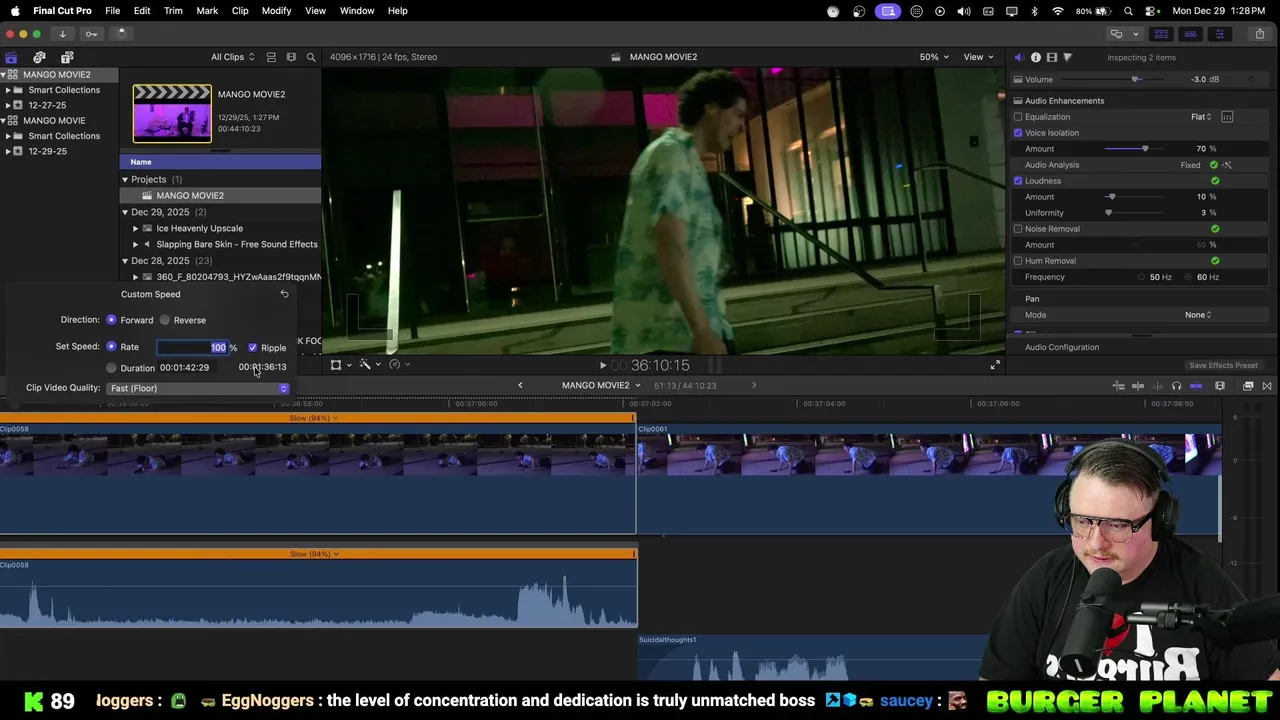The width and height of the screenshot is (1280, 720).
Task: Open the Flat equalization preset dropdown
Action: coord(1201,117)
